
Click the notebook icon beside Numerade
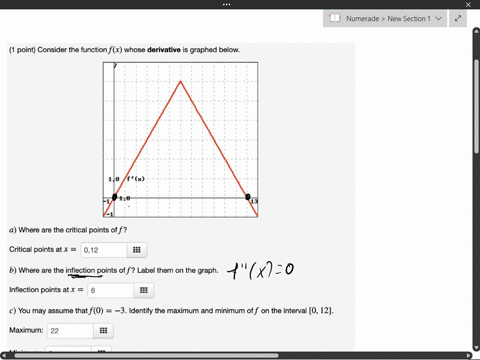coord(334,18)
